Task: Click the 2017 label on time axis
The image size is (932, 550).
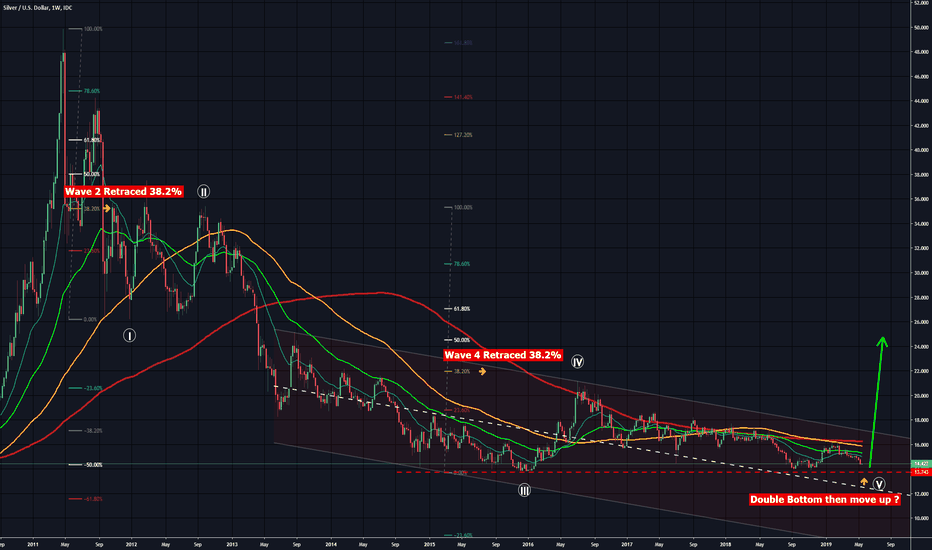Action: click(626, 544)
